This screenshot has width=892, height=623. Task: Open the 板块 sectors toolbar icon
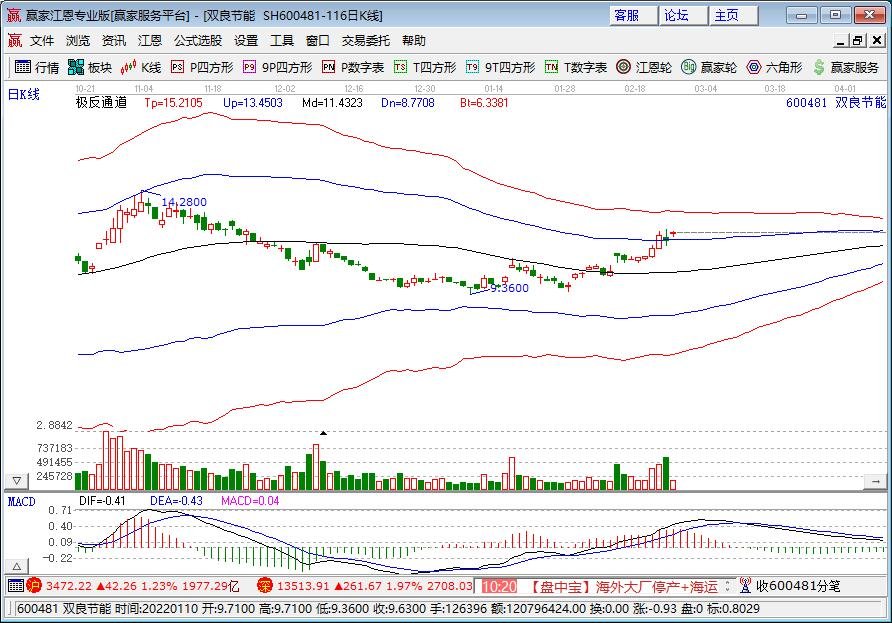(x=90, y=67)
